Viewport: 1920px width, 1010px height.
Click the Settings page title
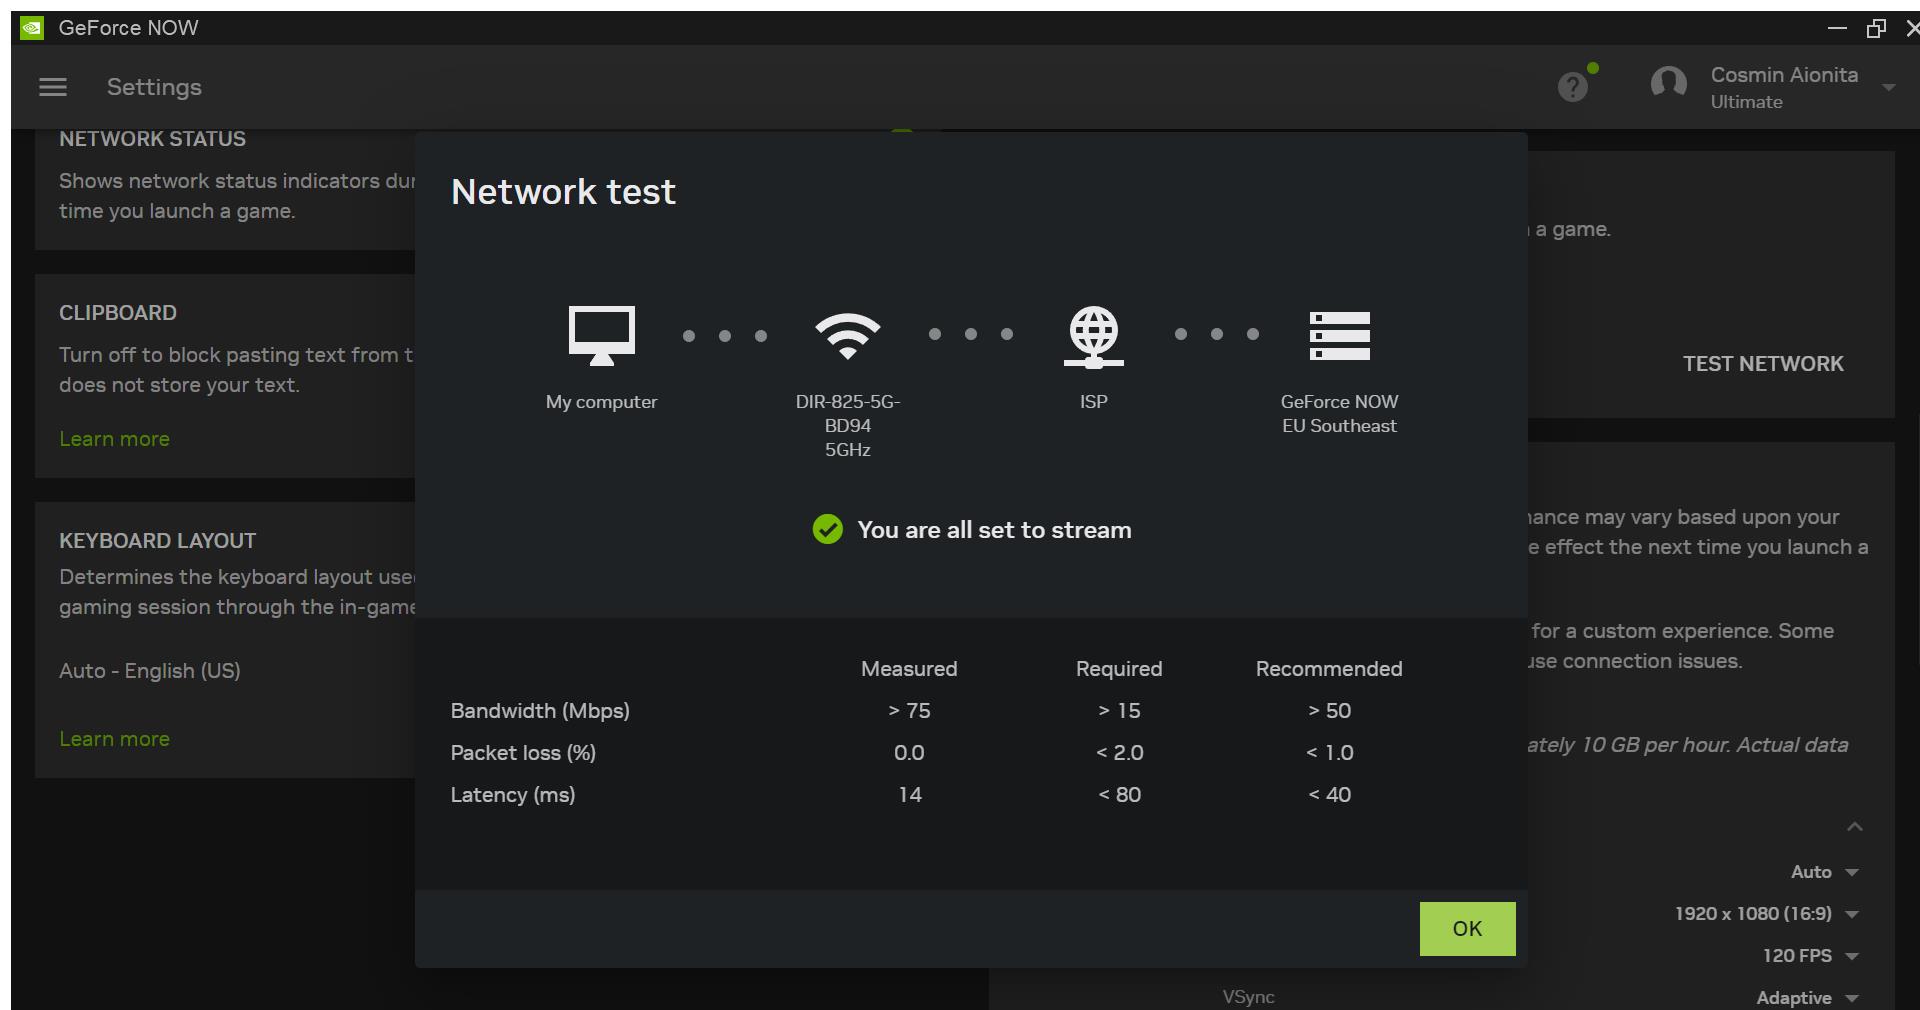(x=154, y=87)
